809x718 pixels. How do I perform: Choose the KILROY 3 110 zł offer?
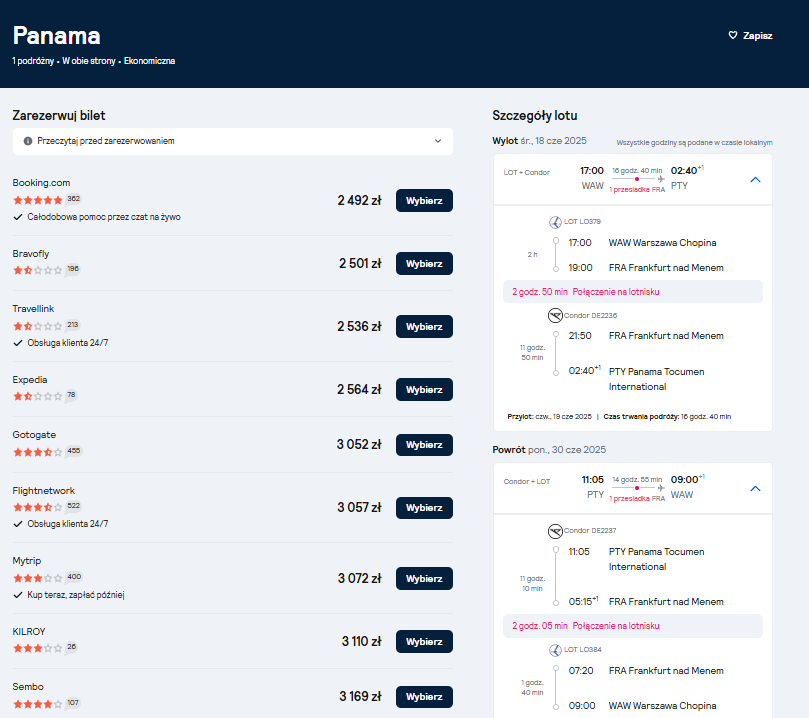(424, 642)
